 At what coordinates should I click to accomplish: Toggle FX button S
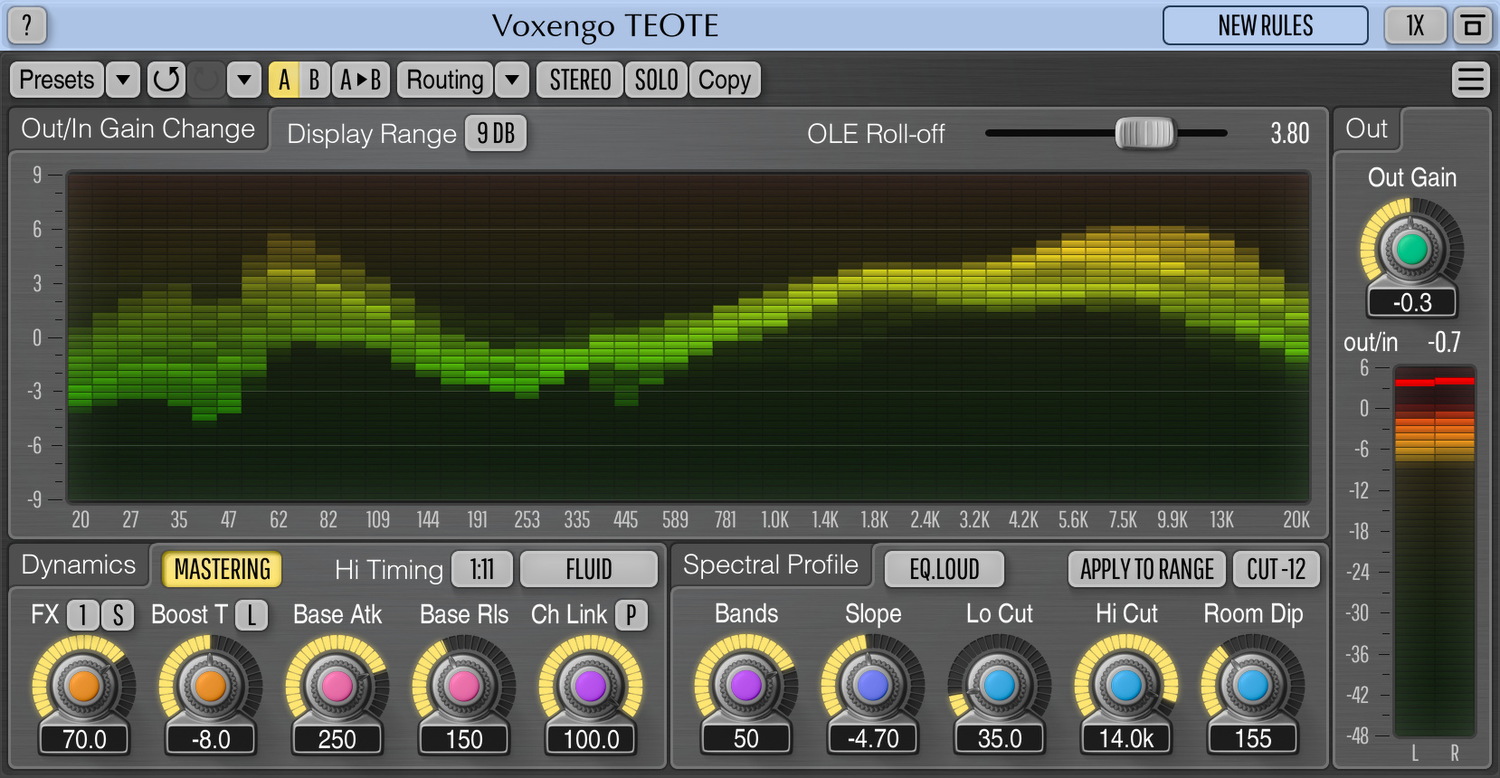pos(117,615)
